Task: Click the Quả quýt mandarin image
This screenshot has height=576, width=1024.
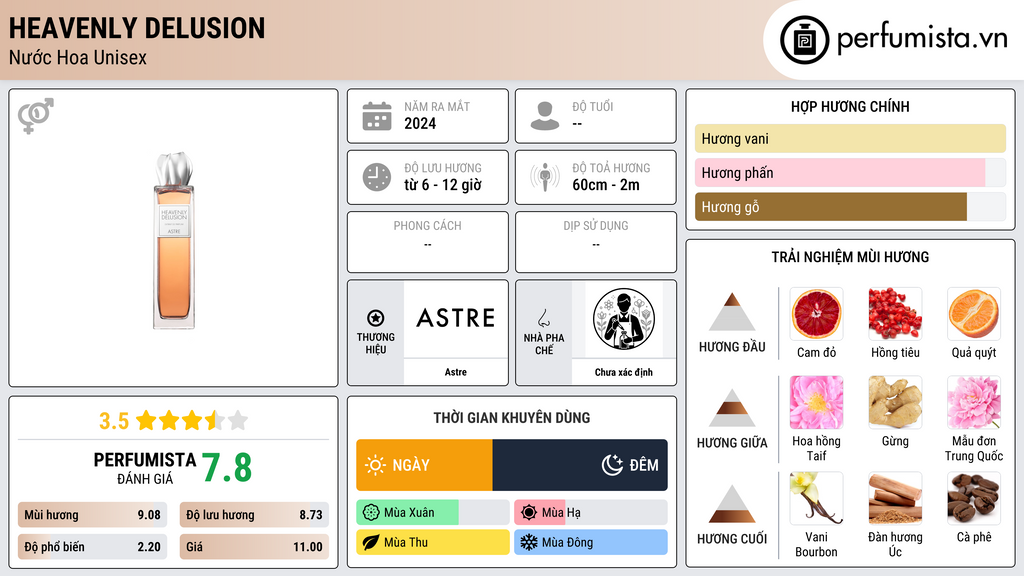Action: [x=974, y=314]
